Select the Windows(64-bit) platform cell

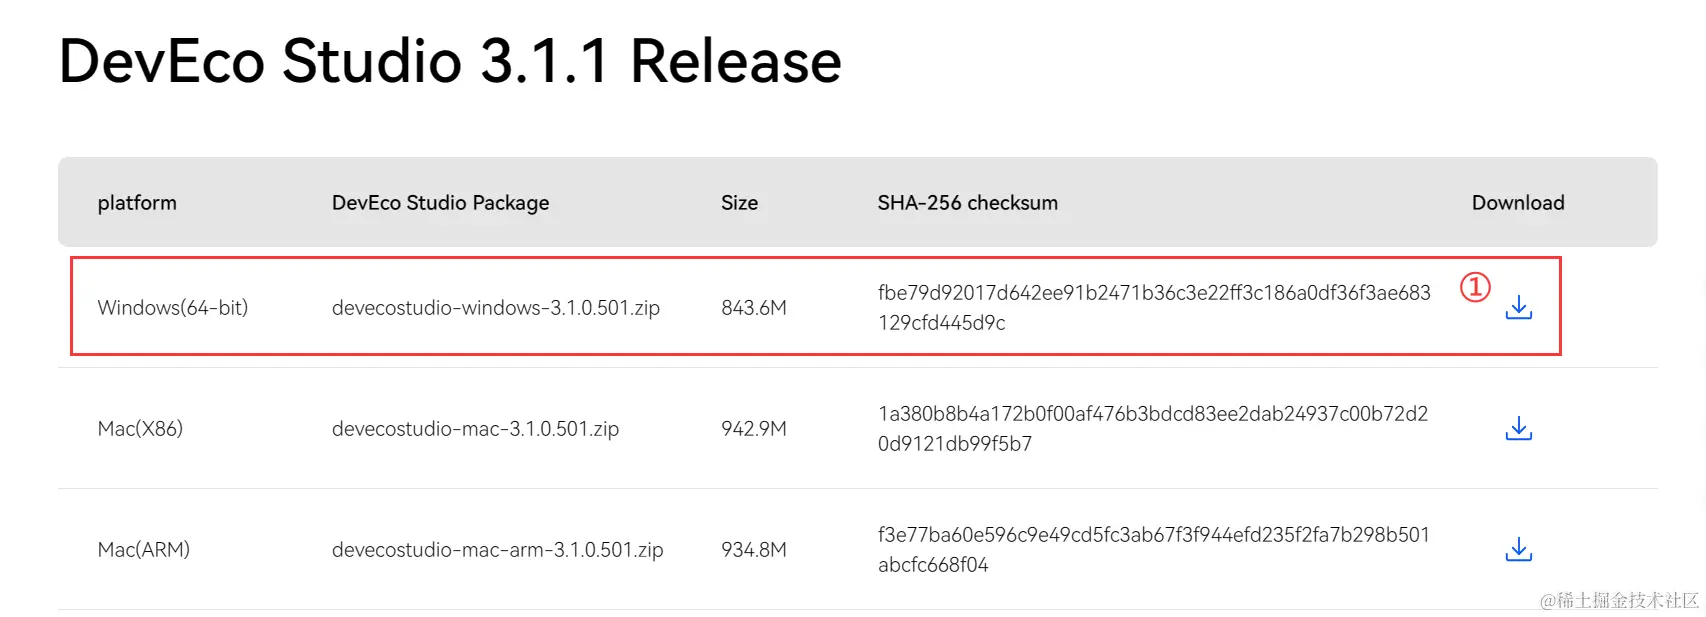pyautogui.click(x=172, y=308)
